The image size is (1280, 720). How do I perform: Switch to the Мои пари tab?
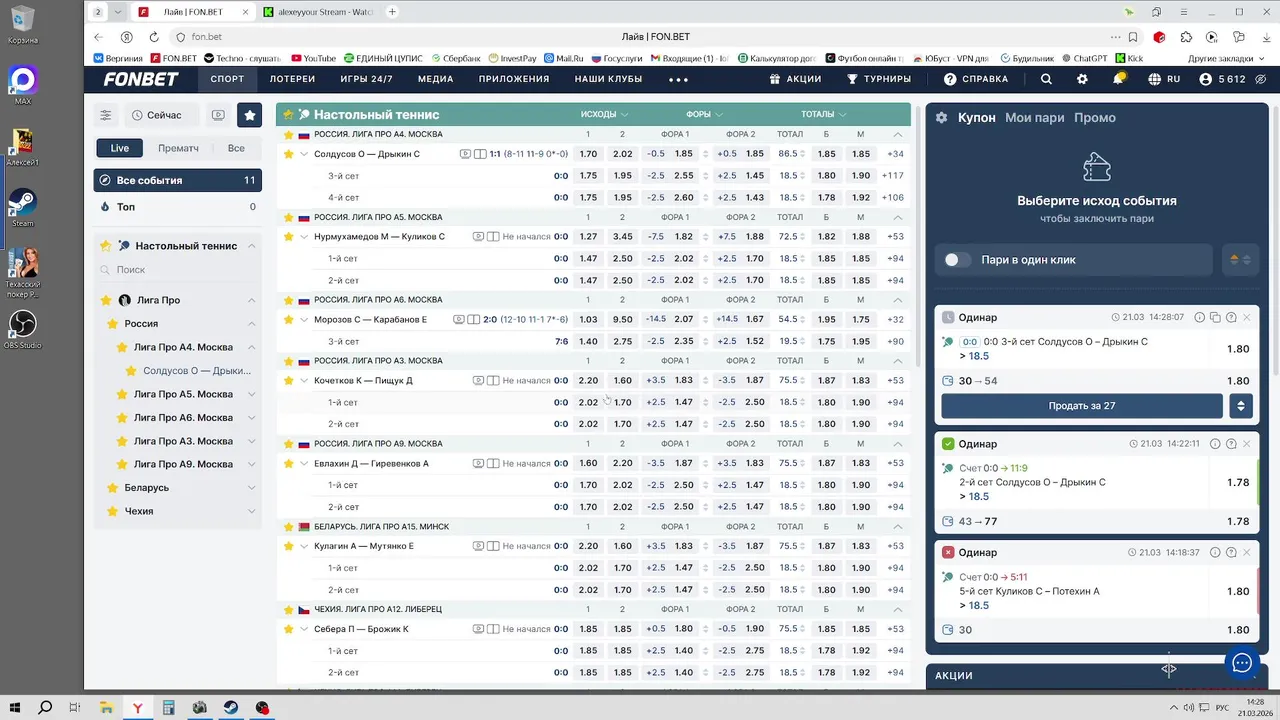click(x=1034, y=117)
